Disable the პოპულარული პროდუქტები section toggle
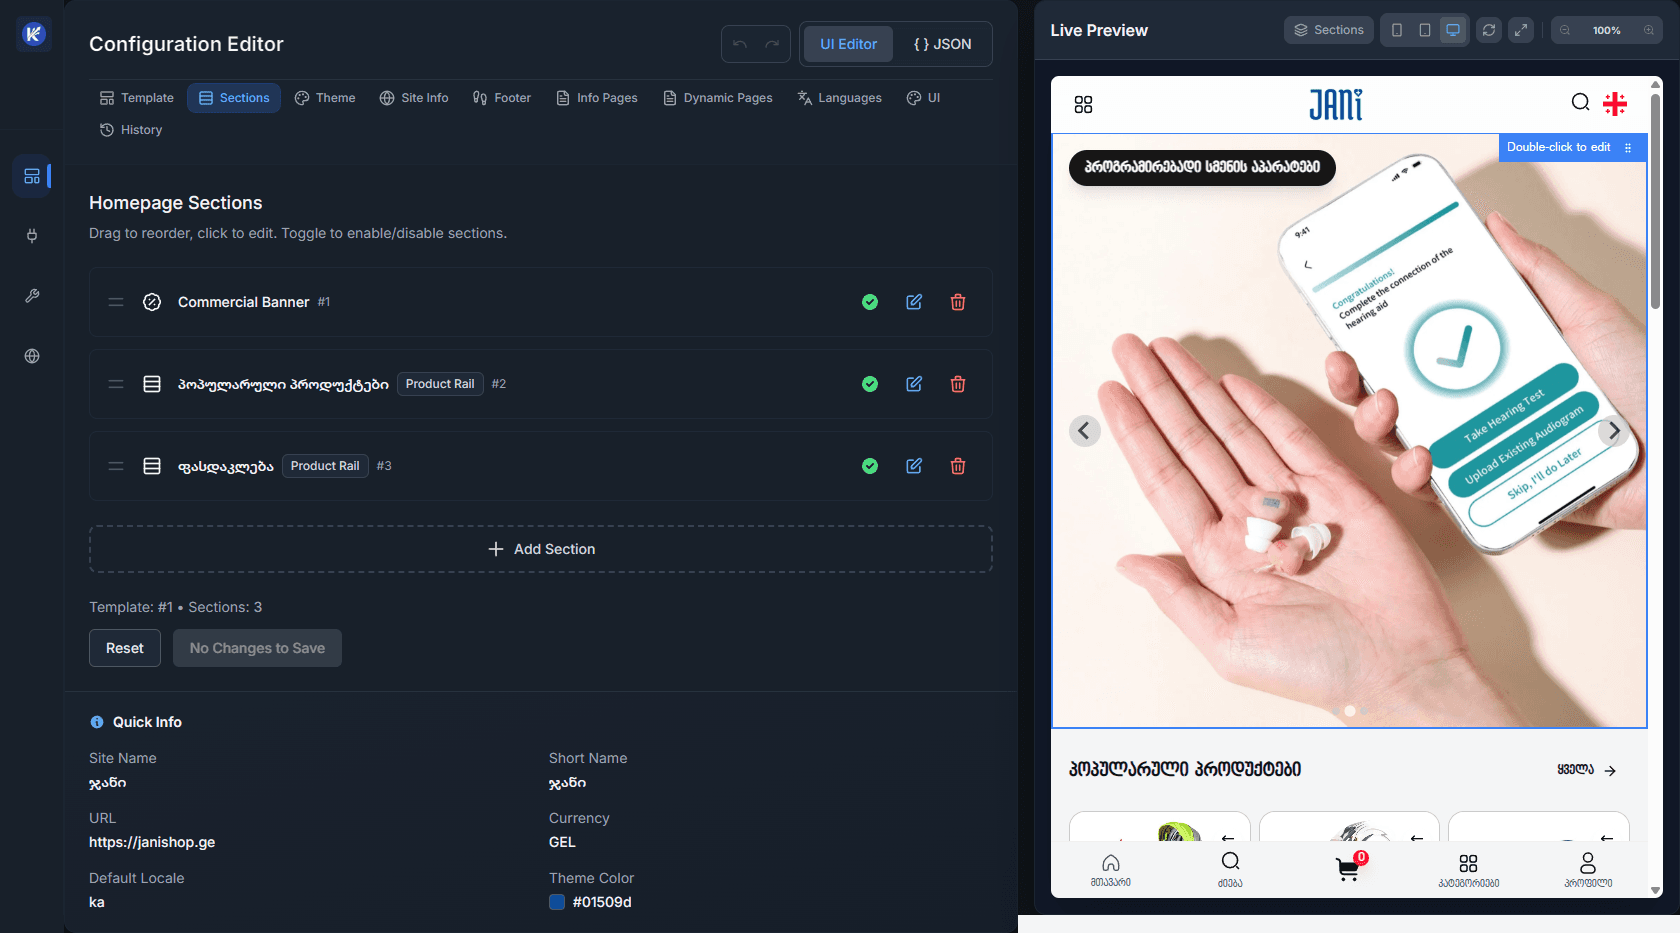This screenshot has width=1680, height=933. [x=870, y=384]
